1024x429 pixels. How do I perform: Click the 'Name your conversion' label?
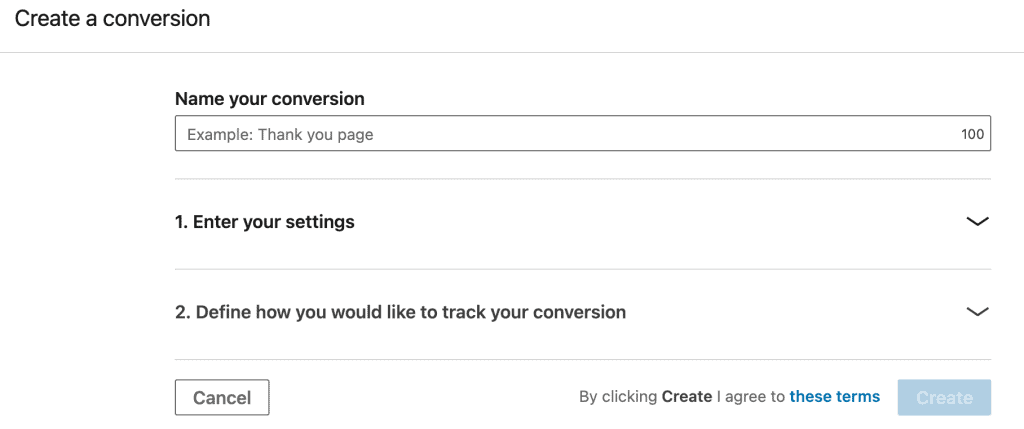click(269, 99)
